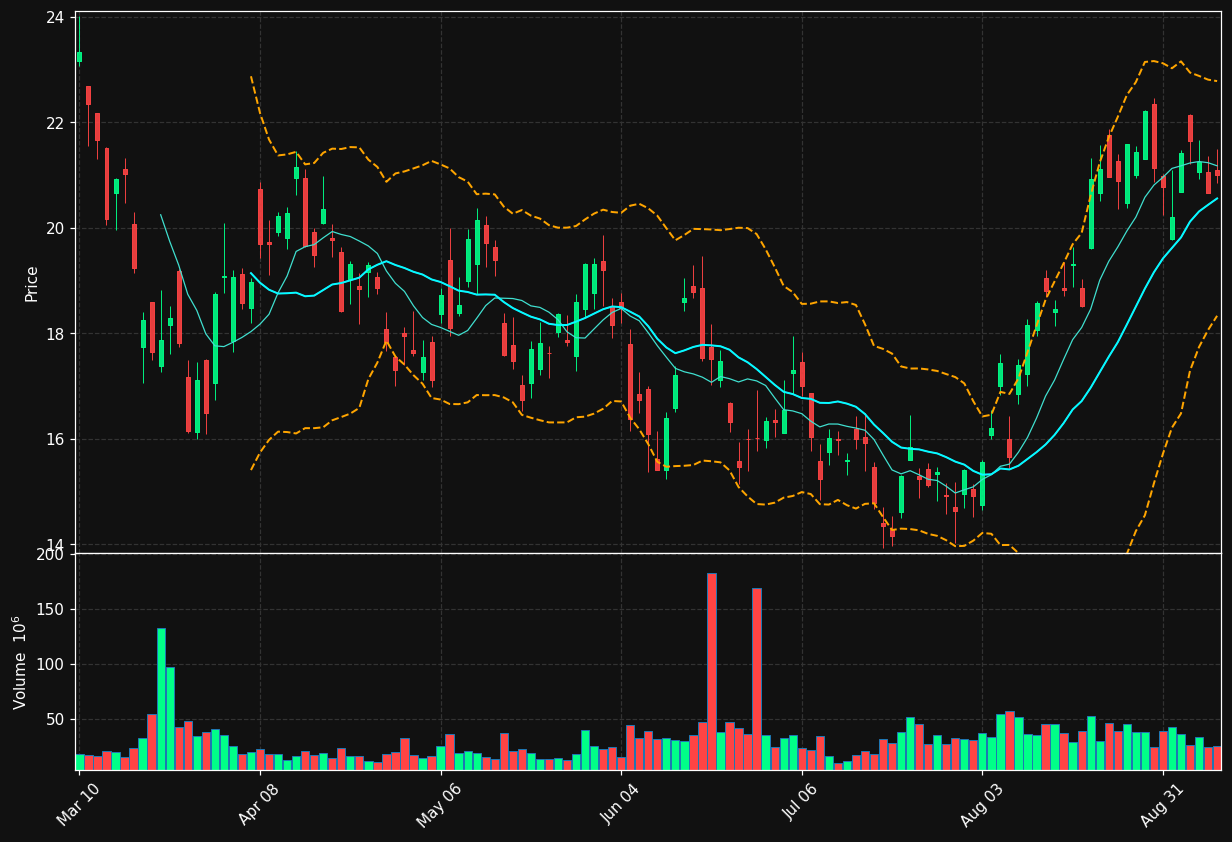This screenshot has height=842, width=1232.
Task: Click volume tick value 150
Action: [50, 610]
